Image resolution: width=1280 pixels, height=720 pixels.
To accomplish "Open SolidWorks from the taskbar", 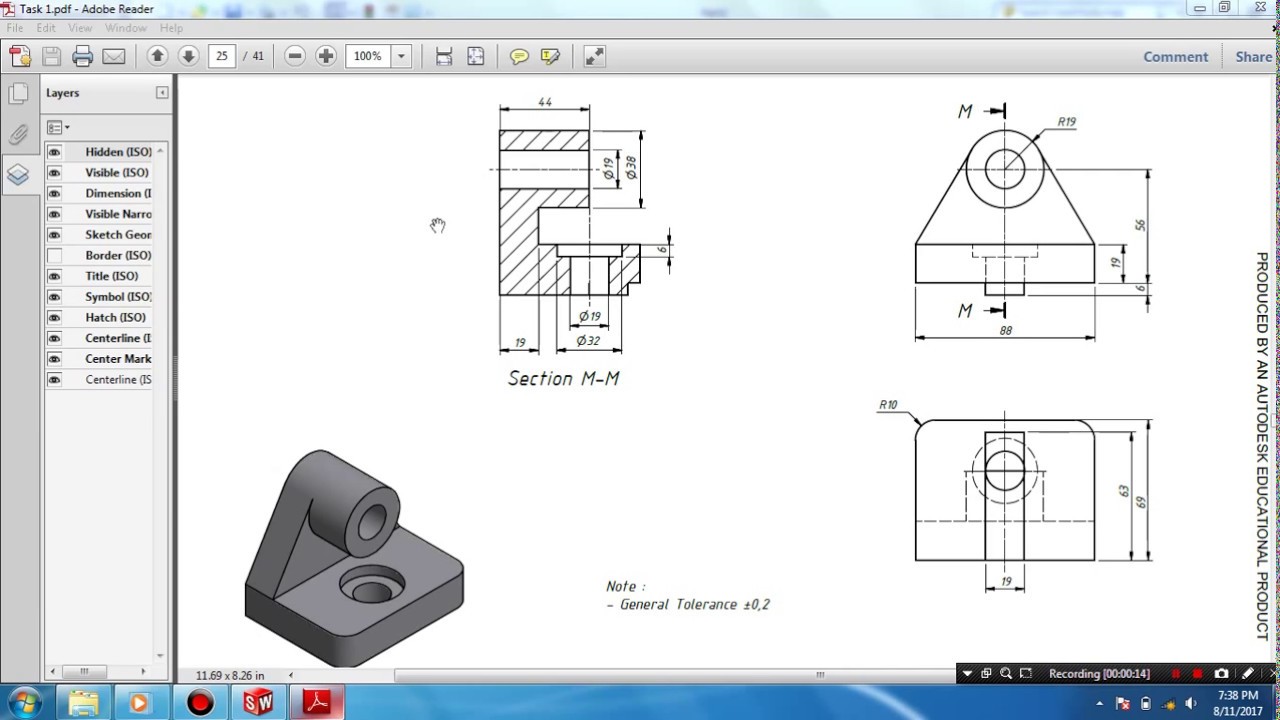I will [x=258, y=703].
